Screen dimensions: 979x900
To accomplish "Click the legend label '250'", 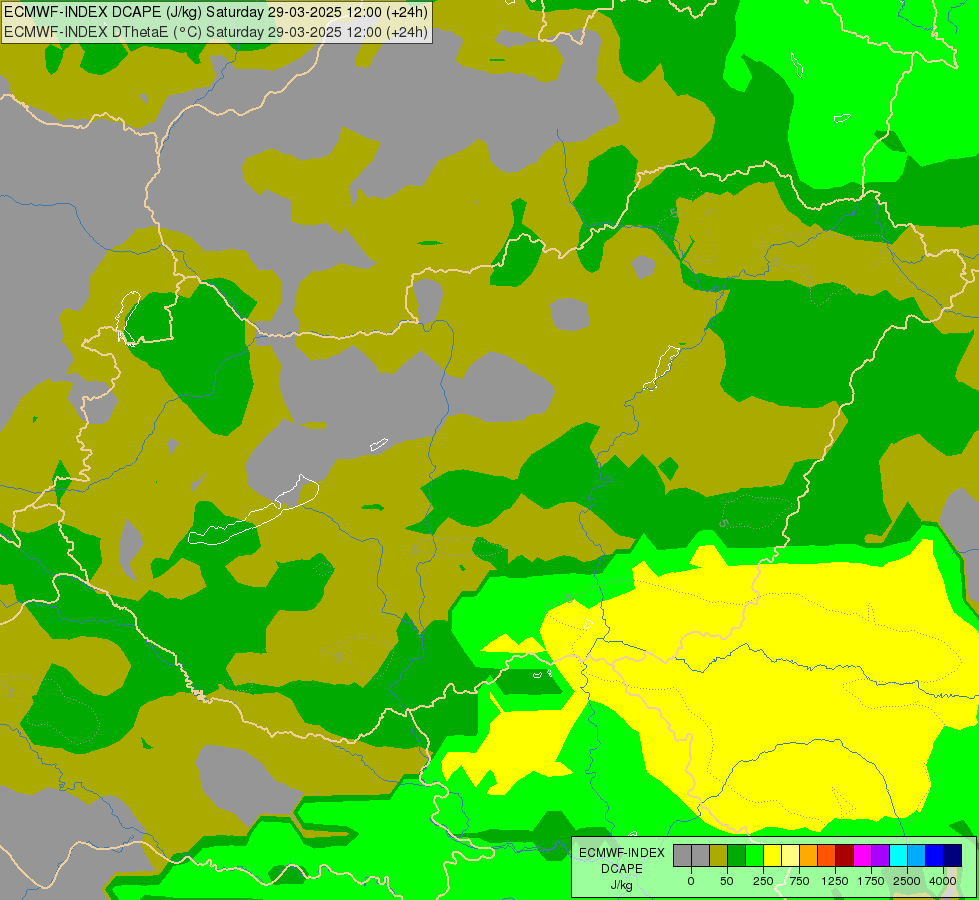I will (763, 881).
